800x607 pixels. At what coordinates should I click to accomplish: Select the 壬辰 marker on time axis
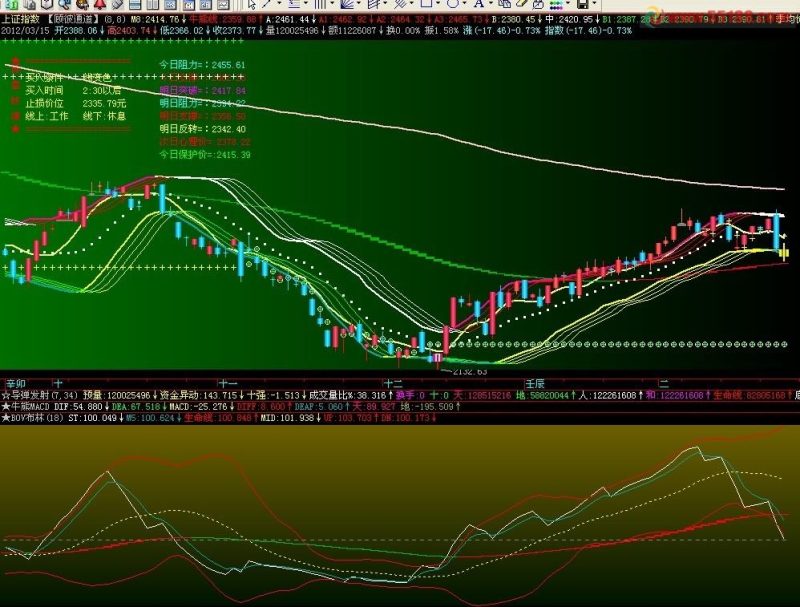(536, 384)
